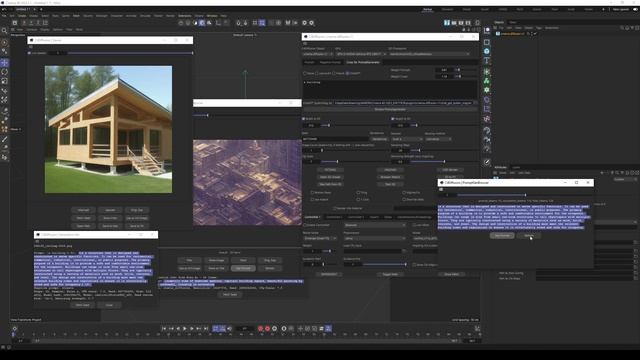Click the Text (T) object icon
Image resolution: width=640 pixels, height=360 pixels.
click(x=487, y=61)
